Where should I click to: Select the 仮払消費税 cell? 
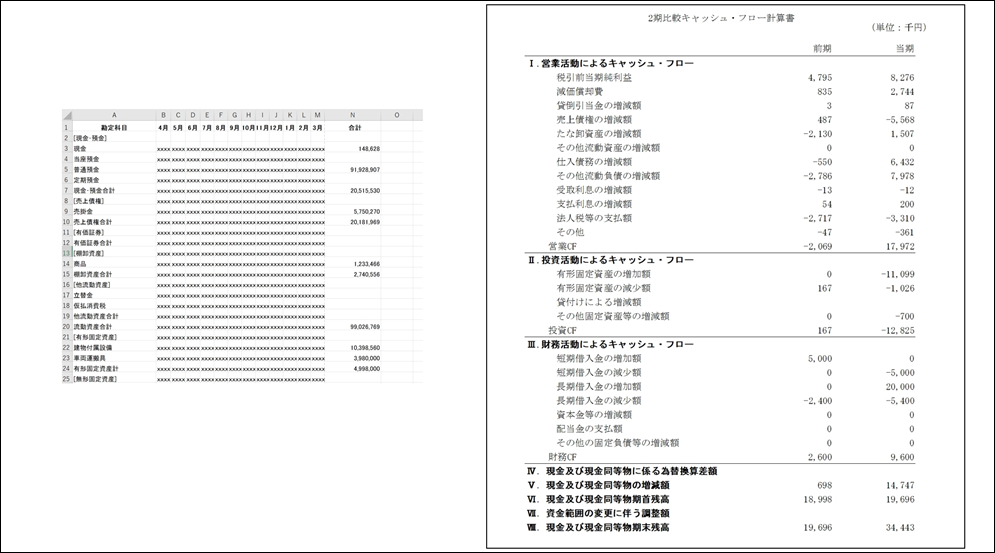click(x=114, y=305)
